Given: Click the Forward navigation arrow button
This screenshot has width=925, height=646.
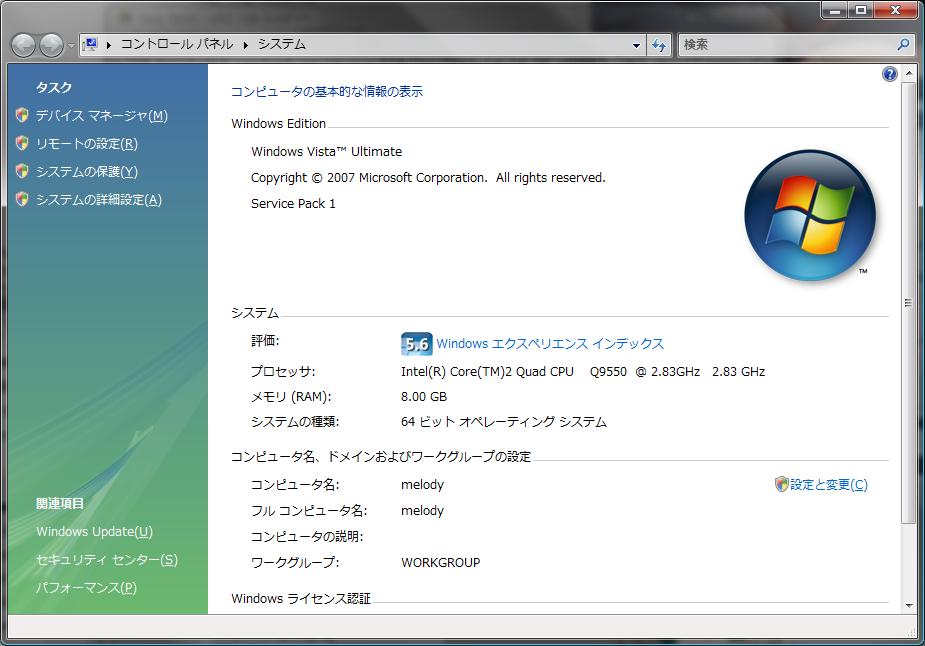Looking at the screenshot, I should [x=51, y=45].
